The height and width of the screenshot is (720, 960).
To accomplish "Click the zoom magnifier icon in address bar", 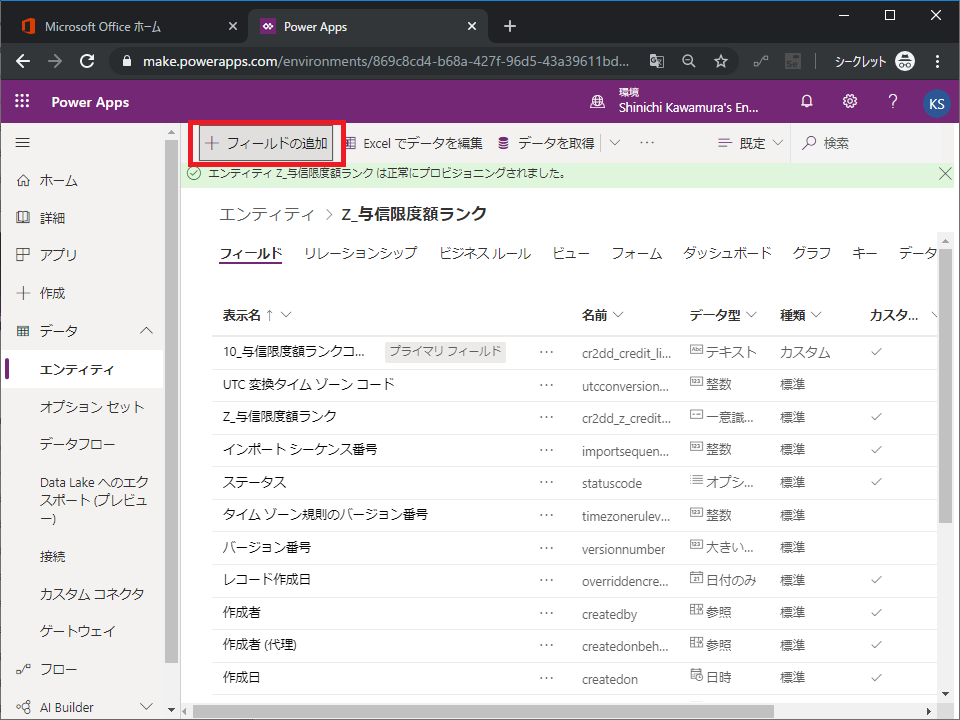I will [689, 61].
